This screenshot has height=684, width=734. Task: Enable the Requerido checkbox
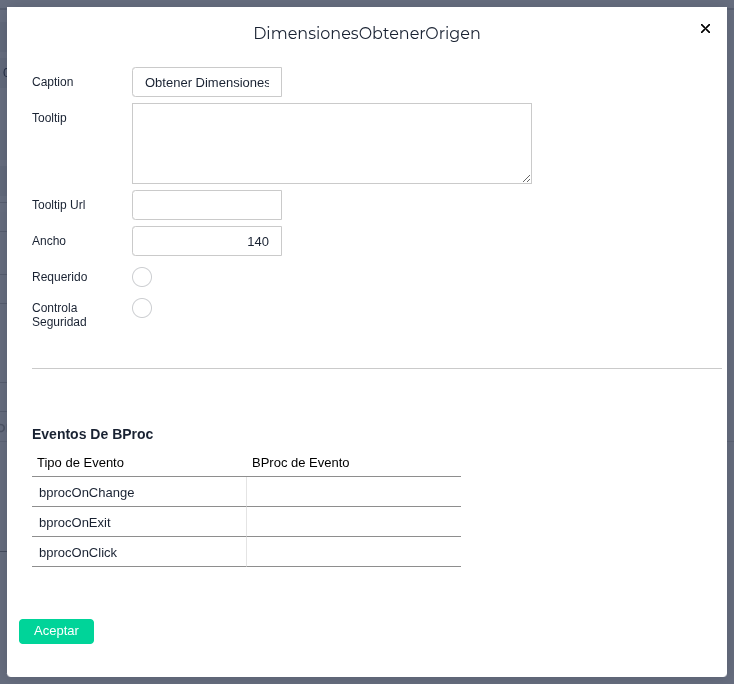pos(142,277)
